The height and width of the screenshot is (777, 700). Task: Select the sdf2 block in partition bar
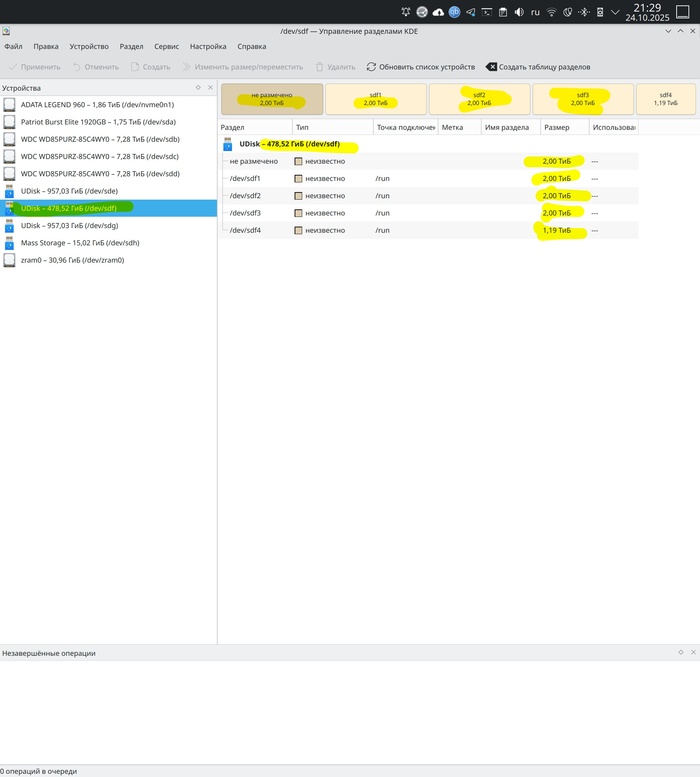coord(479,99)
